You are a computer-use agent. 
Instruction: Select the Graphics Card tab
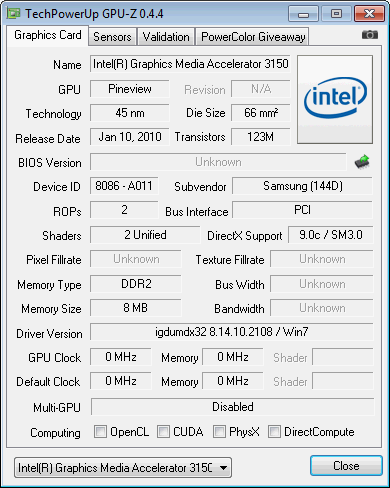coord(48,35)
